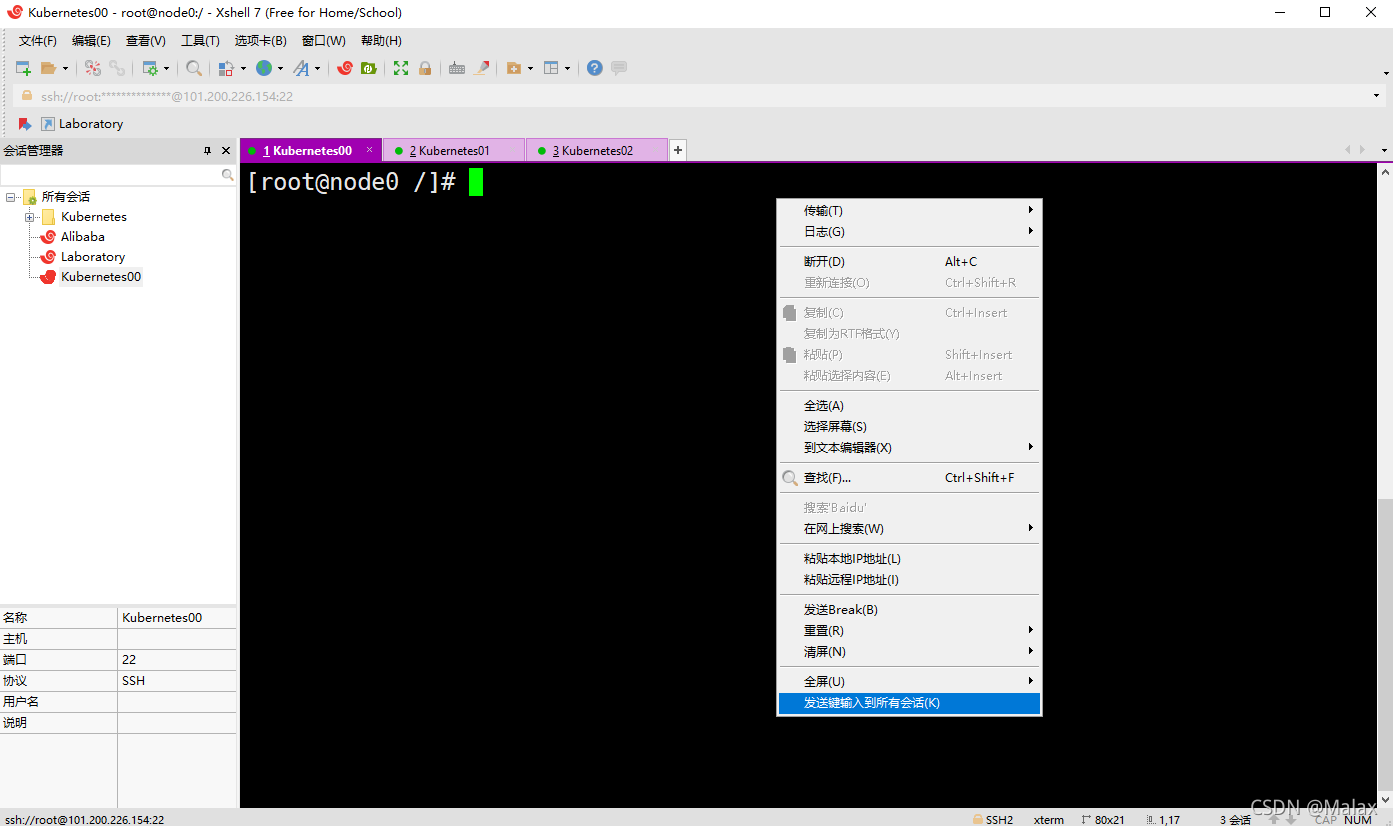The image size is (1393, 826).
Task: Switch to the Kubernetes02 tab
Action: 596,150
